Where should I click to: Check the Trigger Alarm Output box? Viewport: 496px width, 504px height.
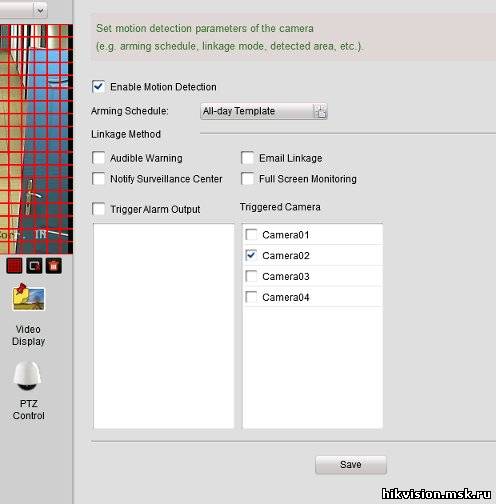tap(99, 209)
